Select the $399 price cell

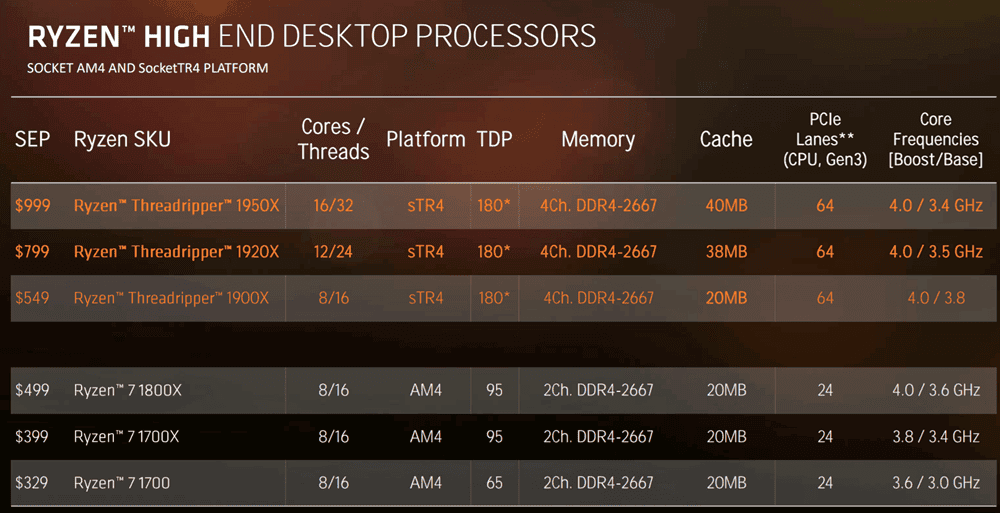(x=32, y=436)
